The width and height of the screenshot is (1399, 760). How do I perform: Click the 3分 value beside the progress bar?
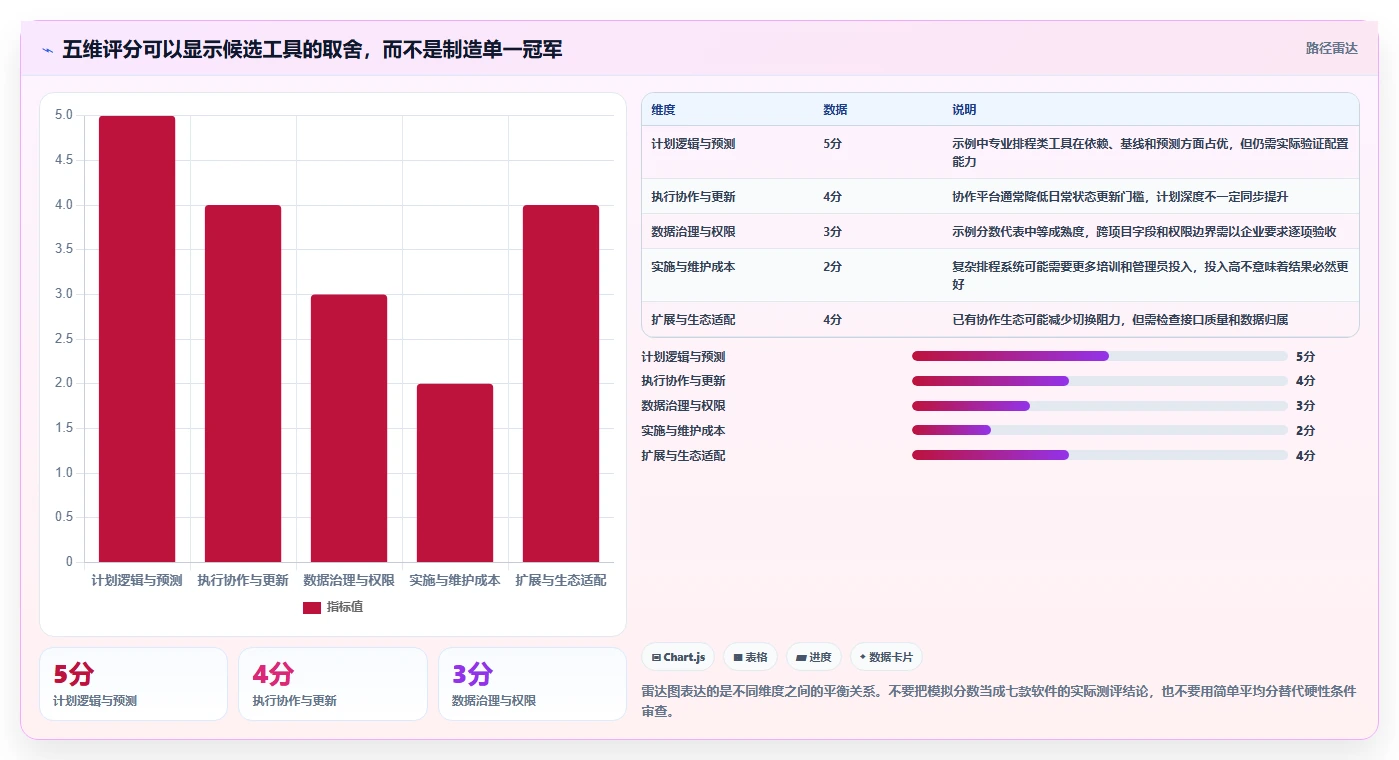pos(1305,406)
